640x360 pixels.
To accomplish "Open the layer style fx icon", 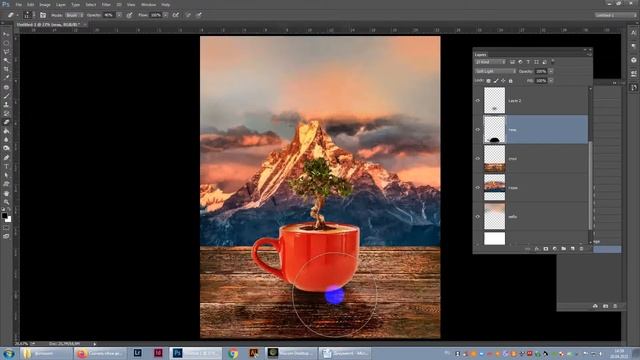I will point(537,249).
